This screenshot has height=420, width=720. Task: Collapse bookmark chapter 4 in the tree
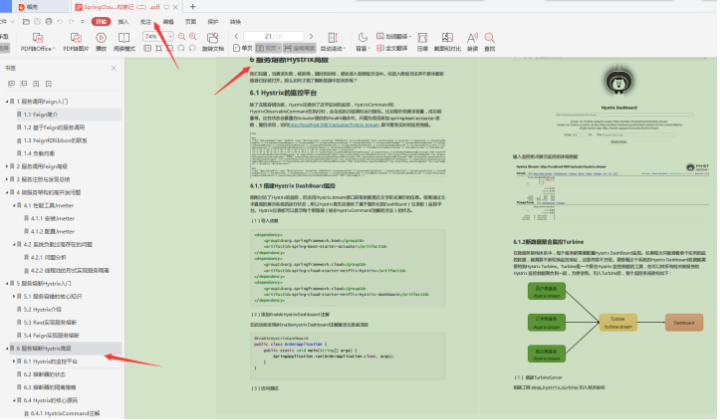7,192
